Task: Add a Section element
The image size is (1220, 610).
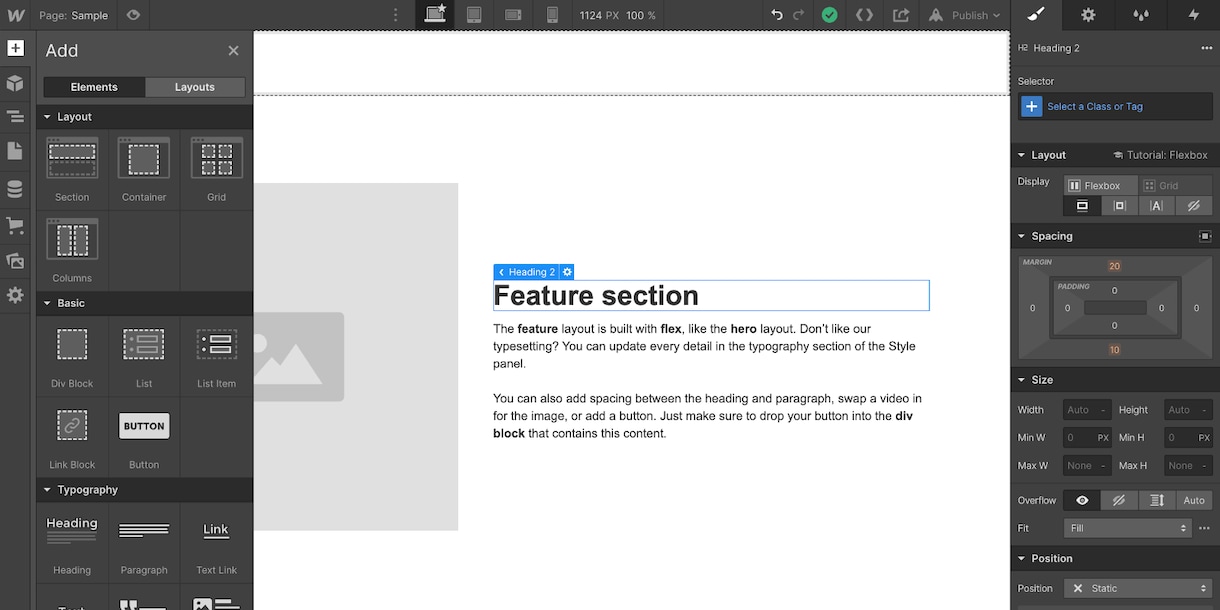Action: coord(72,169)
